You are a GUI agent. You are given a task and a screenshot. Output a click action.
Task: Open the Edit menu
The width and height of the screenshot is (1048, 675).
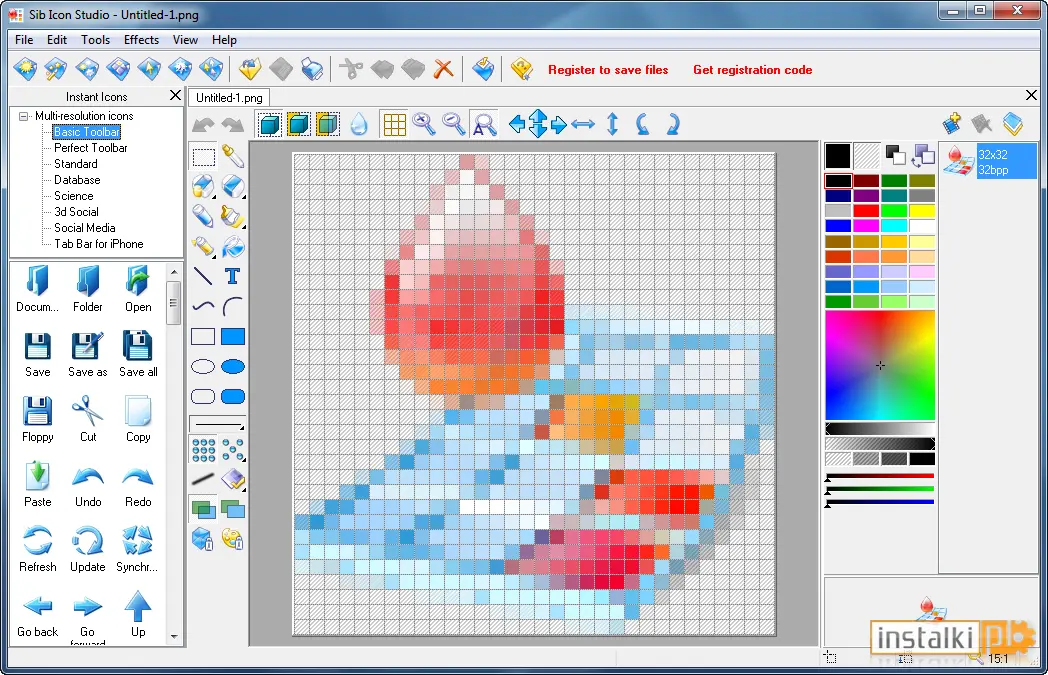click(x=57, y=40)
